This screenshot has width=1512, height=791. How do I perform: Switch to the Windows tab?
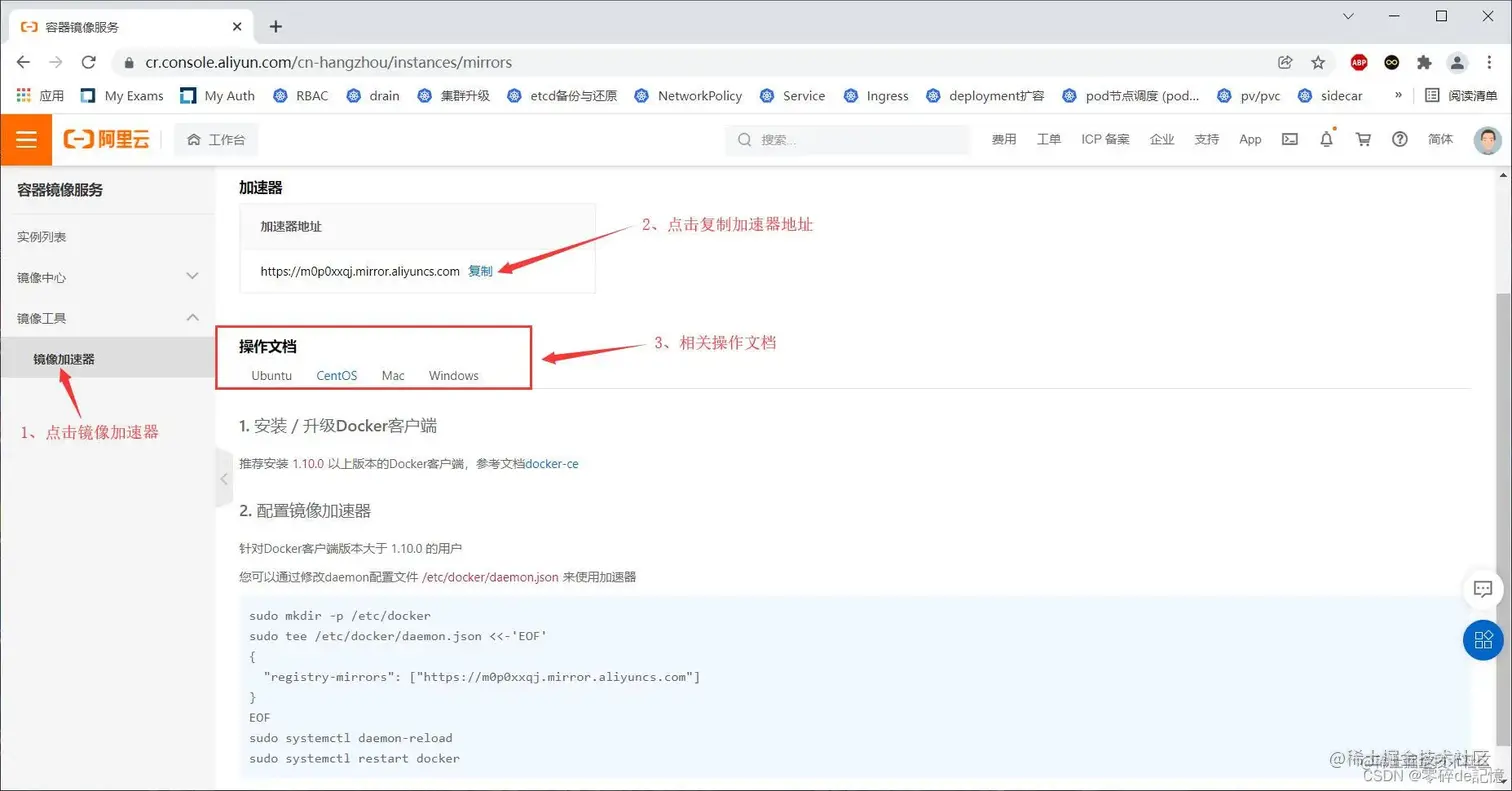[454, 375]
